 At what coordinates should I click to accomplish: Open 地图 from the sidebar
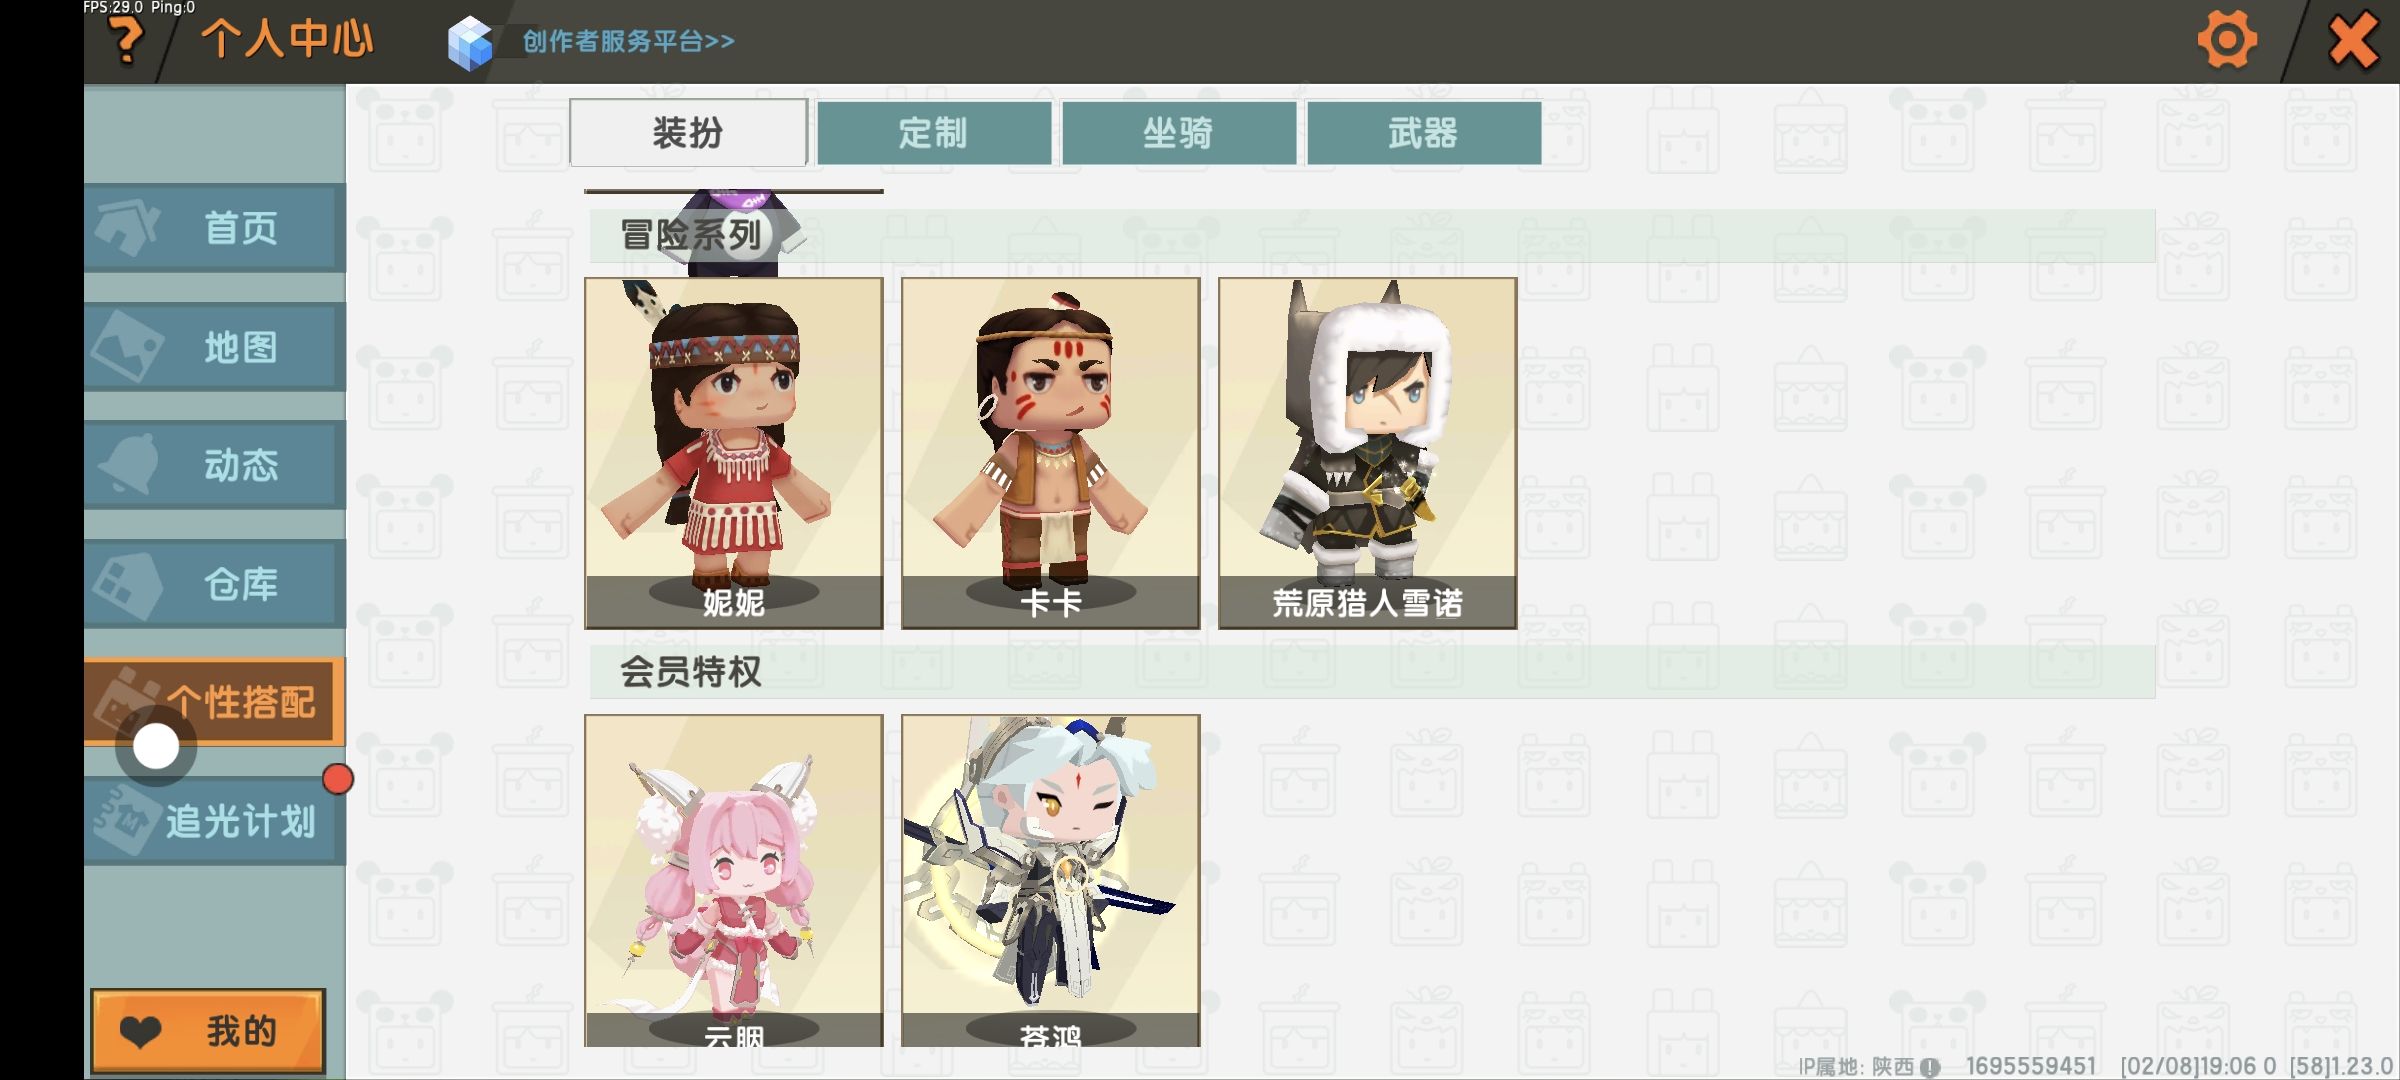point(215,347)
